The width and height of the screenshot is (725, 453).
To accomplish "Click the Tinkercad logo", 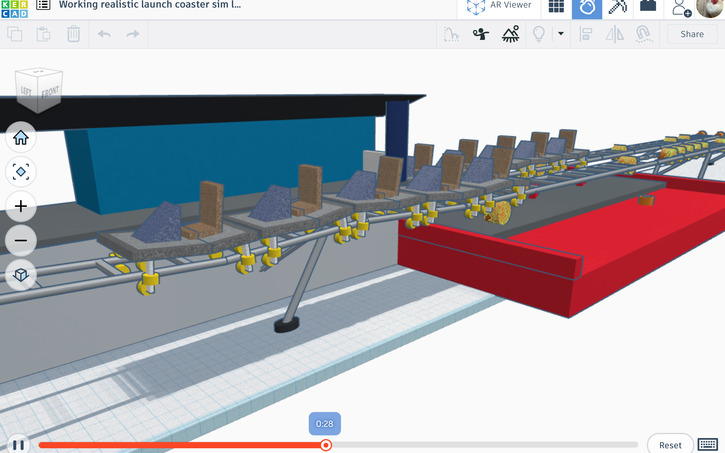I will coord(14,8).
